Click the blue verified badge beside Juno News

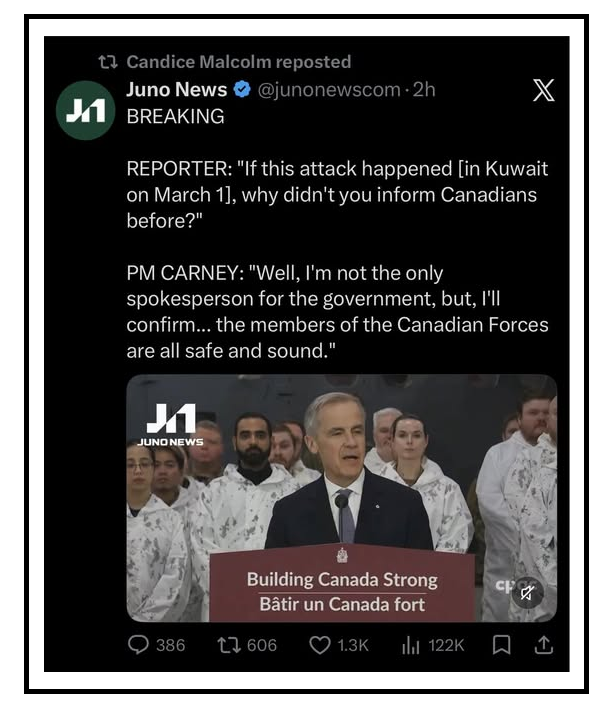point(242,90)
